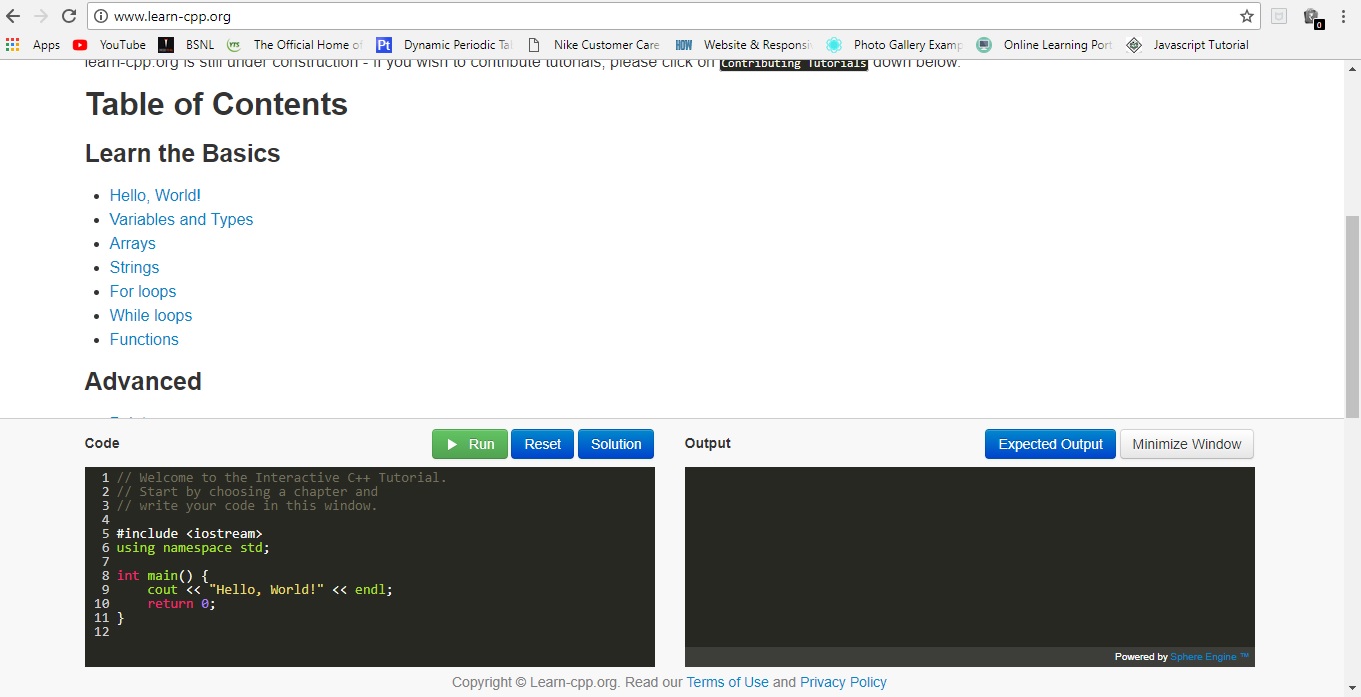The image size is (1361, 697).
Task: Open the Hello, World! tutorial link
Action: 154,195
